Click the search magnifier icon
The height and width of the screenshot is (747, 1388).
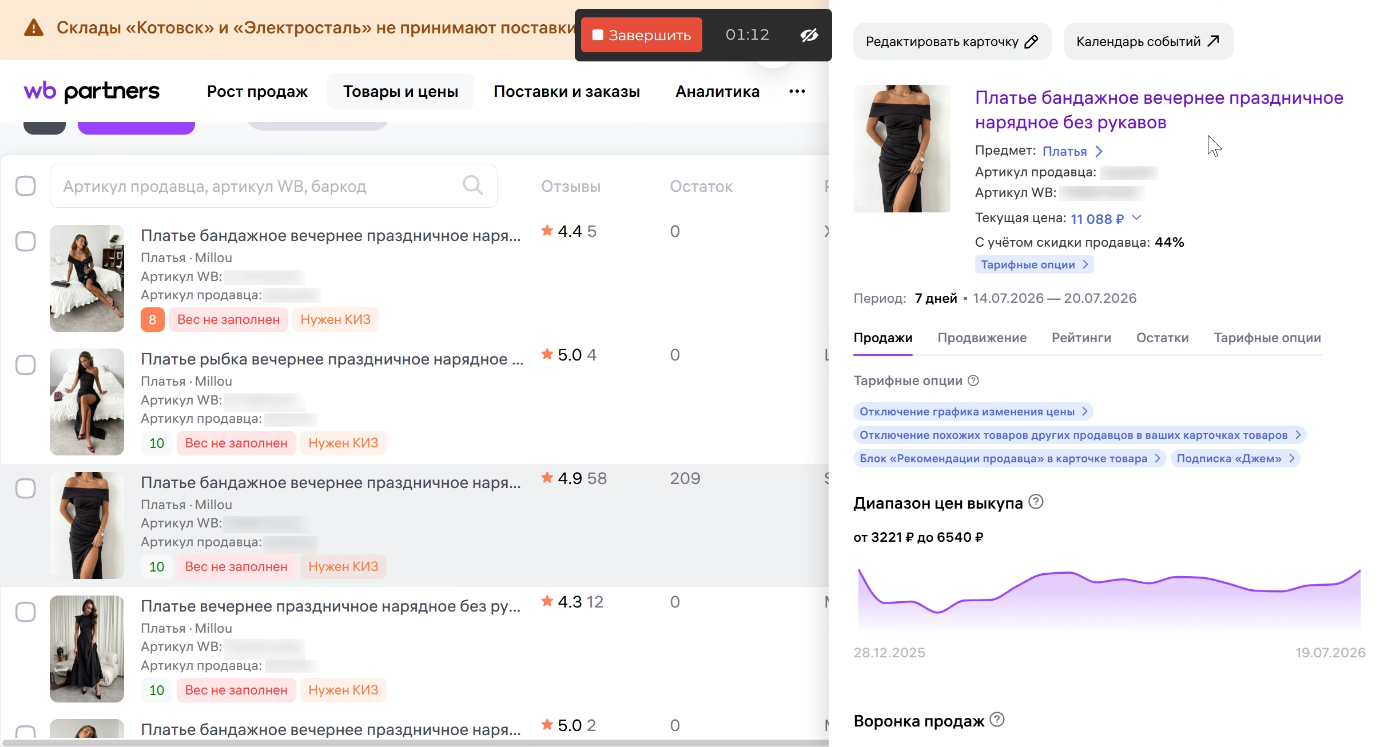click(x=474, y=185)
